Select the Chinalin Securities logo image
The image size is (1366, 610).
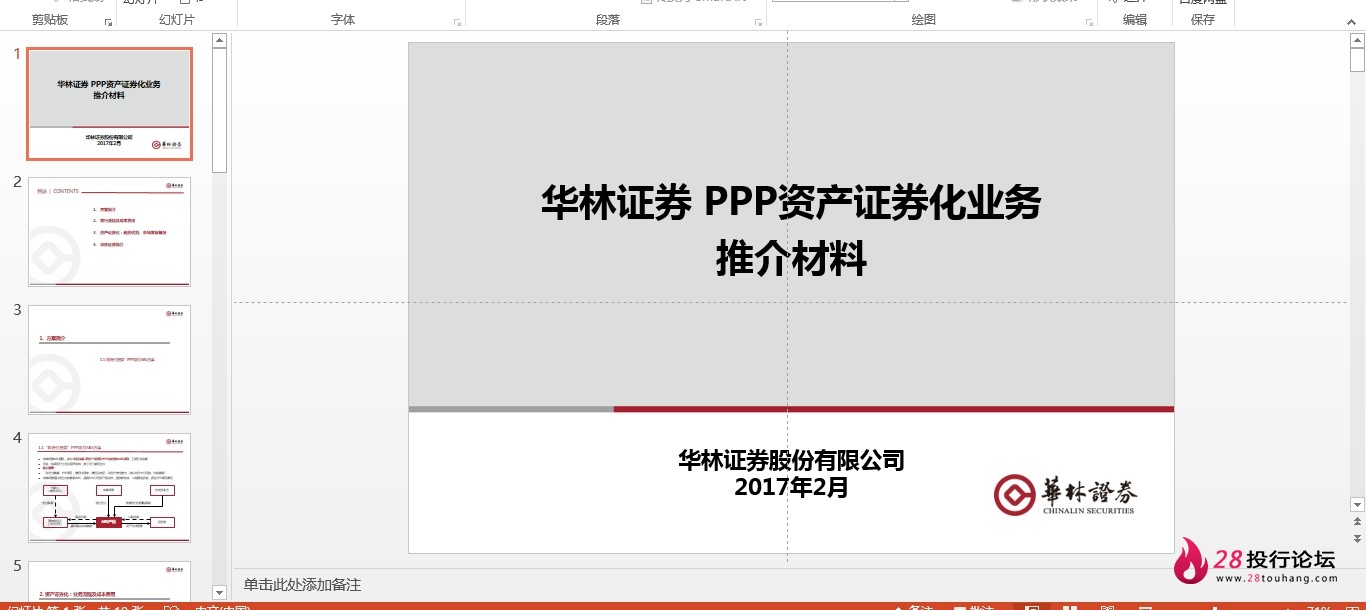tap(1066, 494)
